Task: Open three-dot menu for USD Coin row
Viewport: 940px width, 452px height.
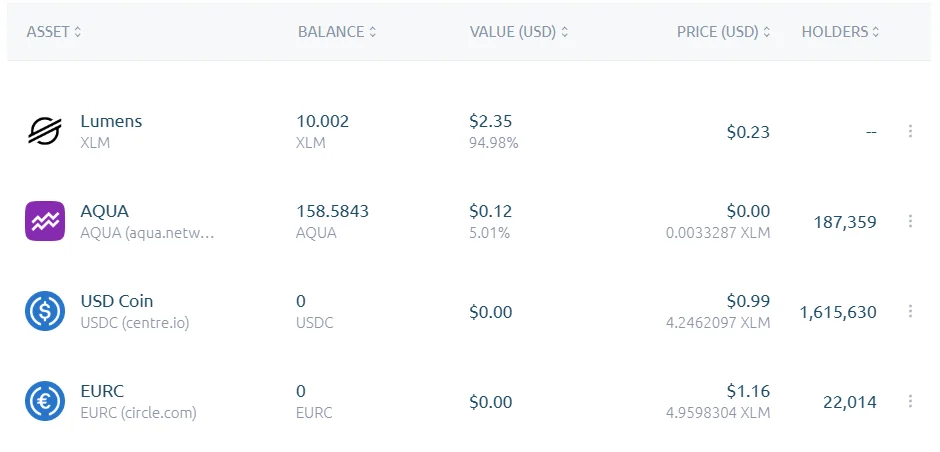Action: point(910,311)
